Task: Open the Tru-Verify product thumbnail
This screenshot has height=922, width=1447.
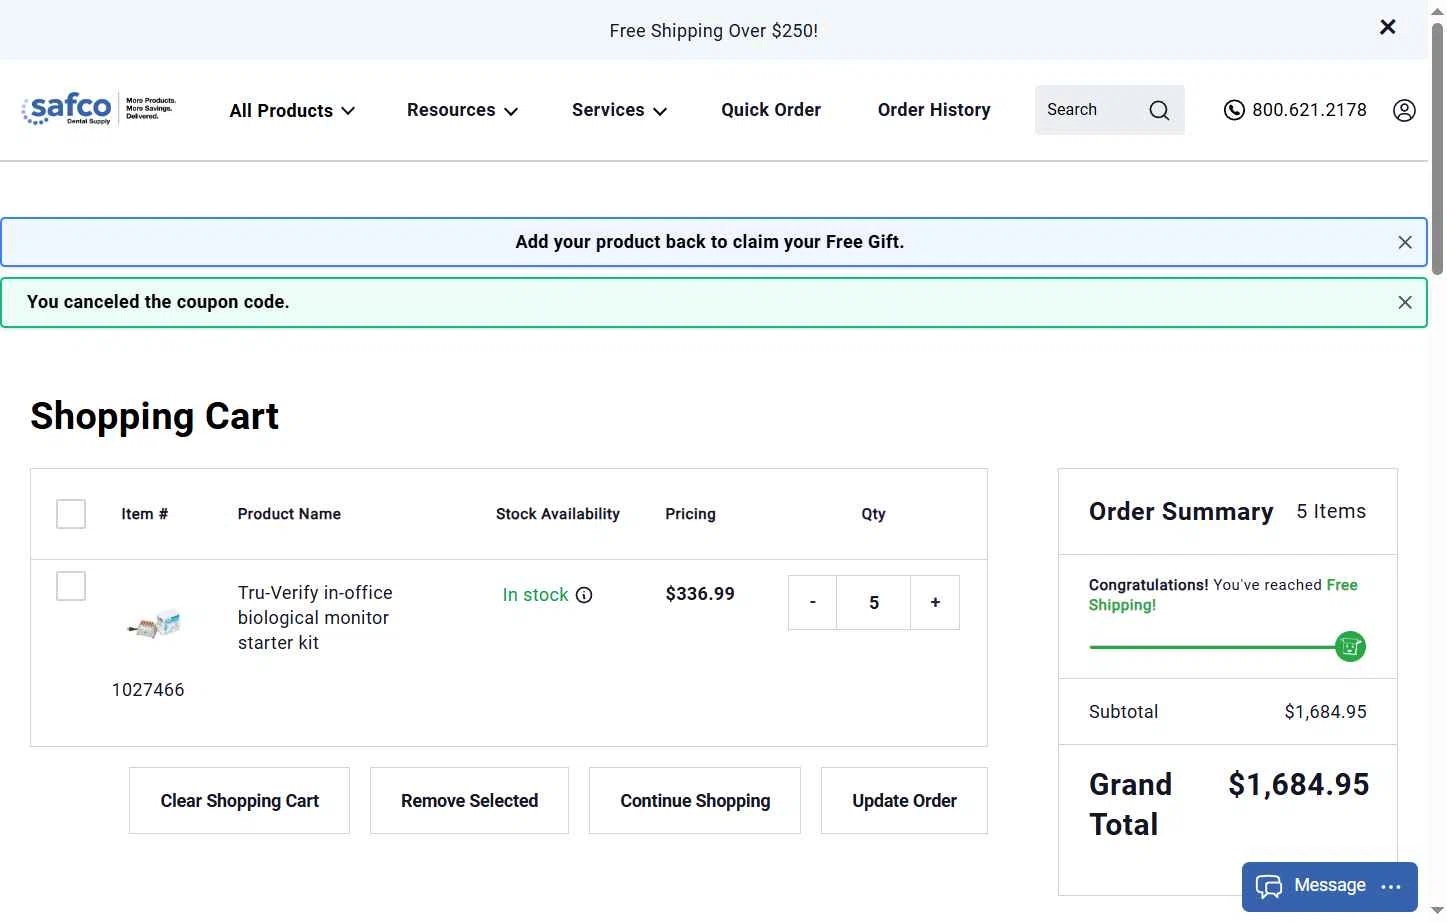Action: 153,624
